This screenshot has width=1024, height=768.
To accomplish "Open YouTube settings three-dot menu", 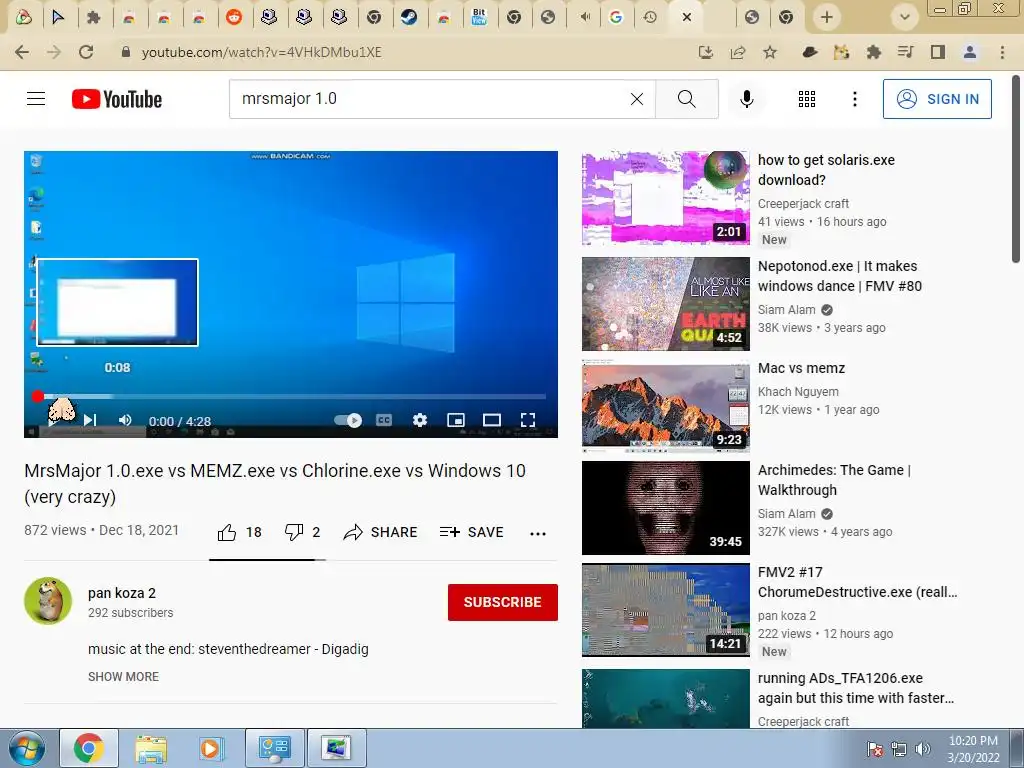I will coord(854,99).
